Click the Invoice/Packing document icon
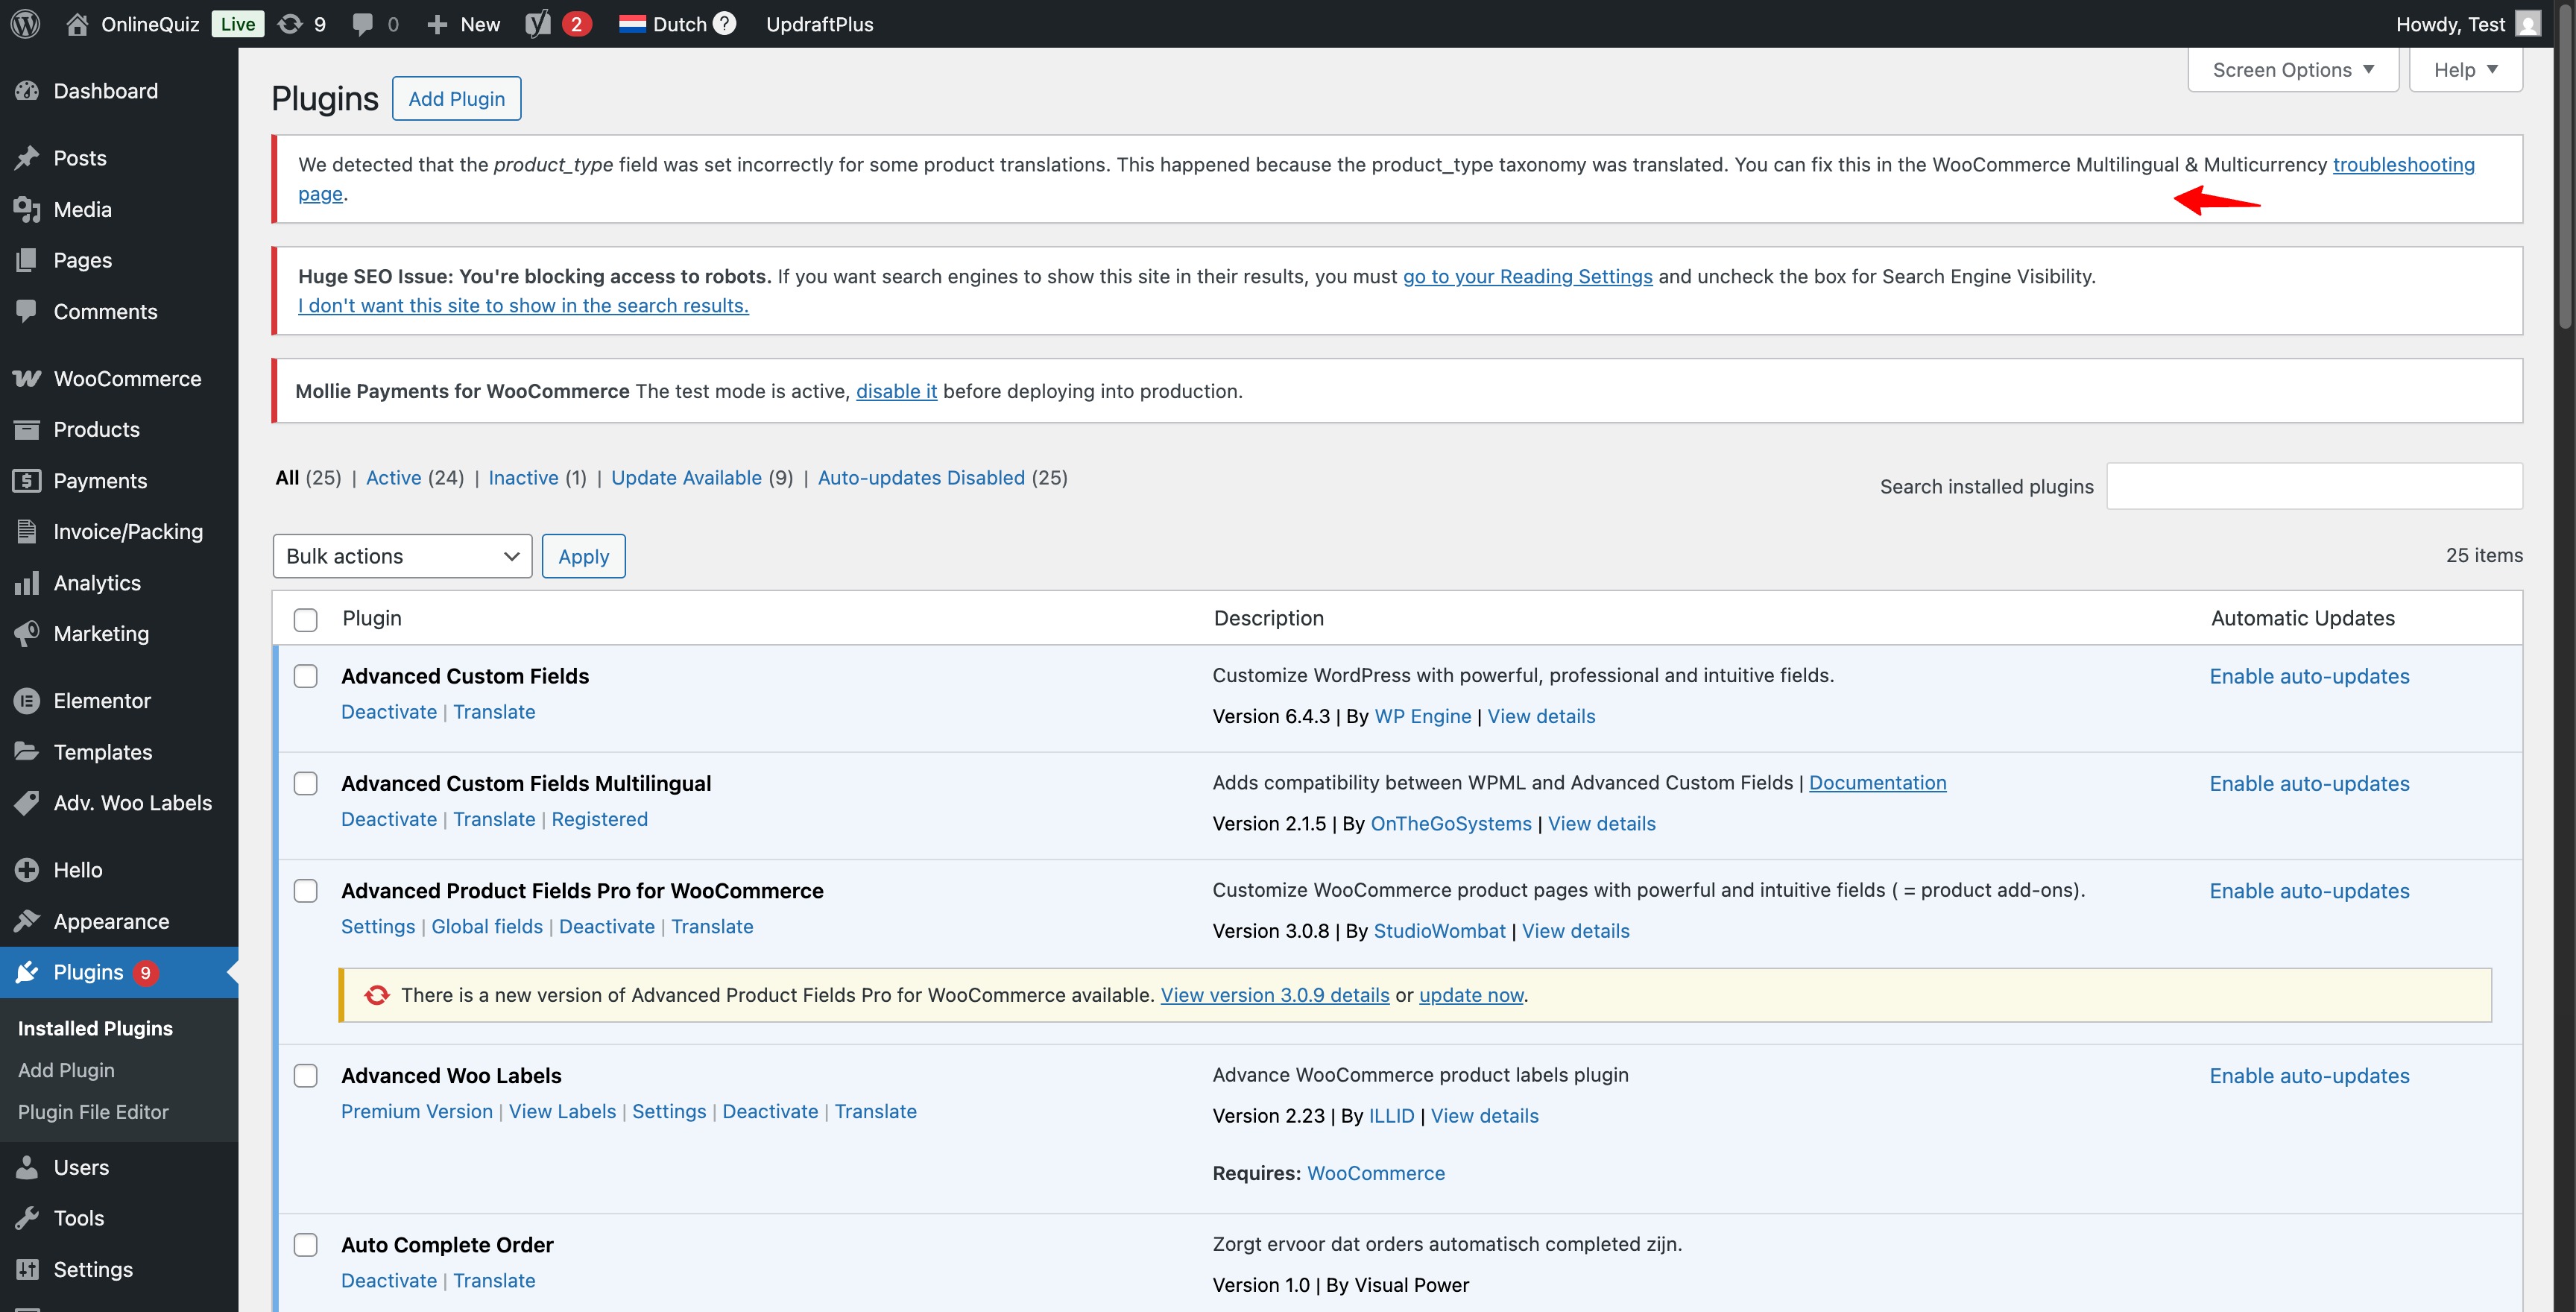2576x1312 pixels. coord(27,531)
